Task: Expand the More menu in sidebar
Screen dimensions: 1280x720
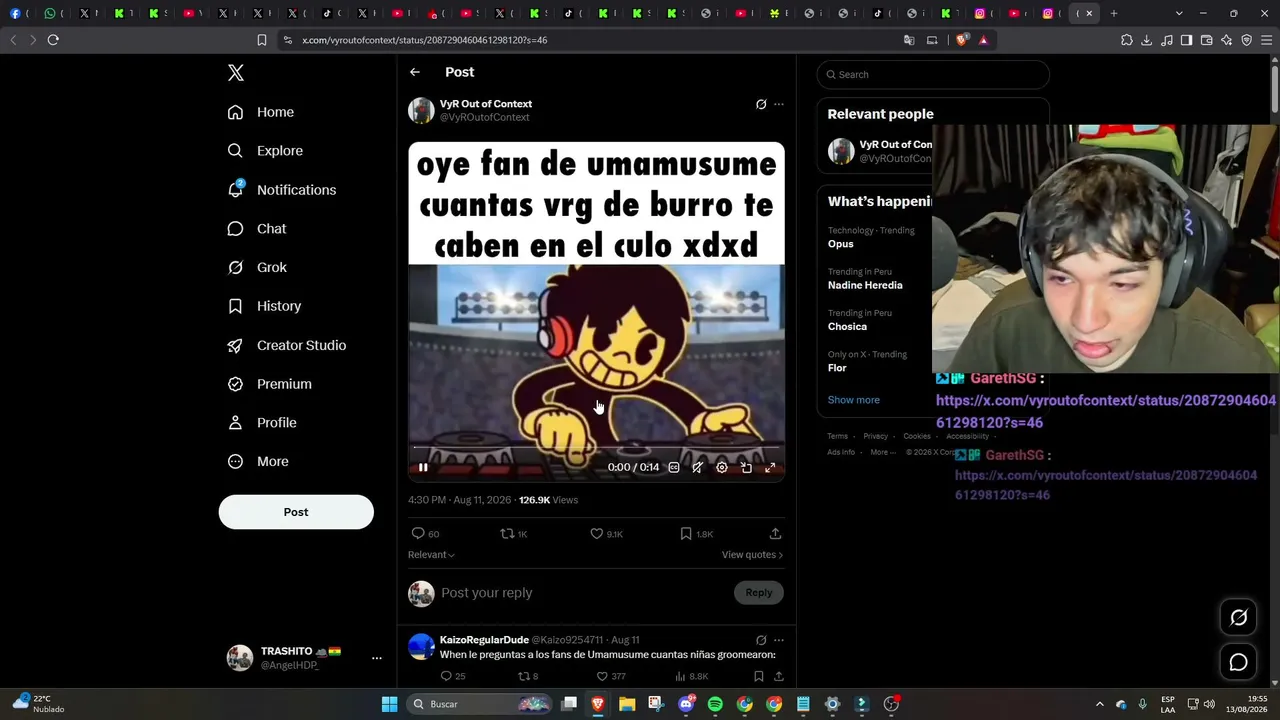Action: [258, 462]
